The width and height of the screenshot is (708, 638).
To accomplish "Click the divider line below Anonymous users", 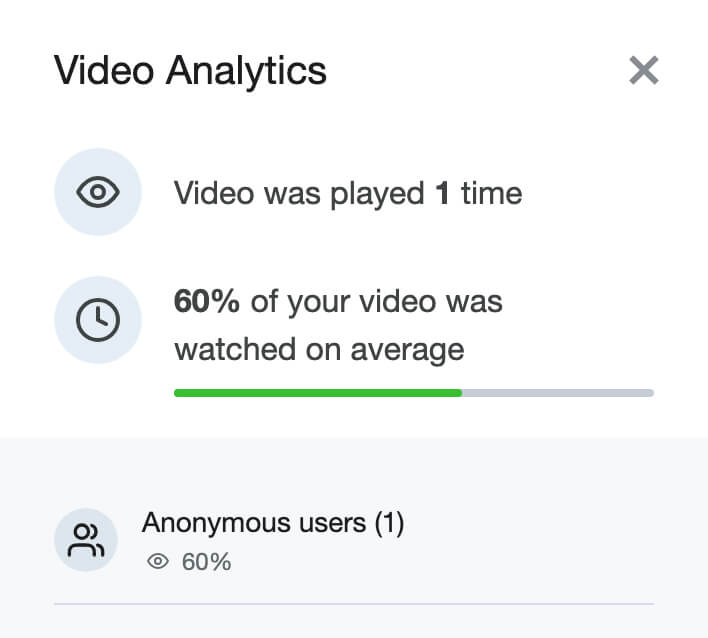I will pyautogui.click(x=354, y=603).
